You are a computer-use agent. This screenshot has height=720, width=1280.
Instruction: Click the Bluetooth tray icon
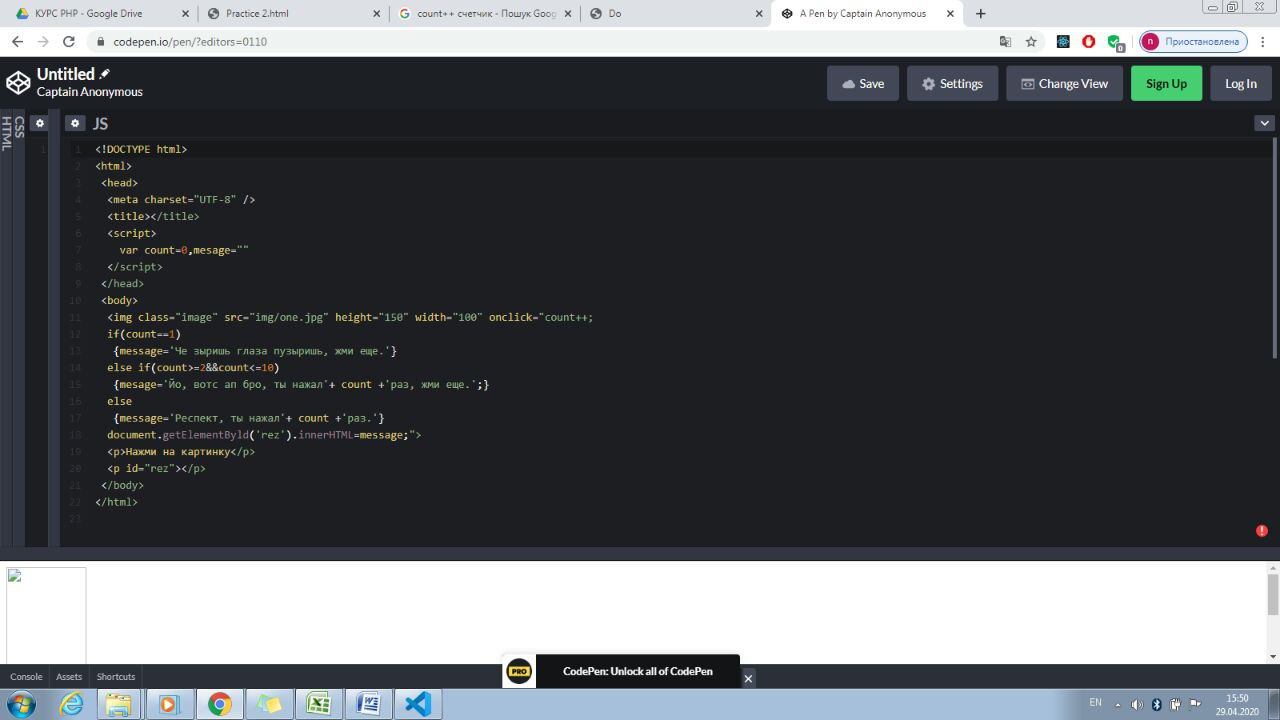coord(1157,704)
